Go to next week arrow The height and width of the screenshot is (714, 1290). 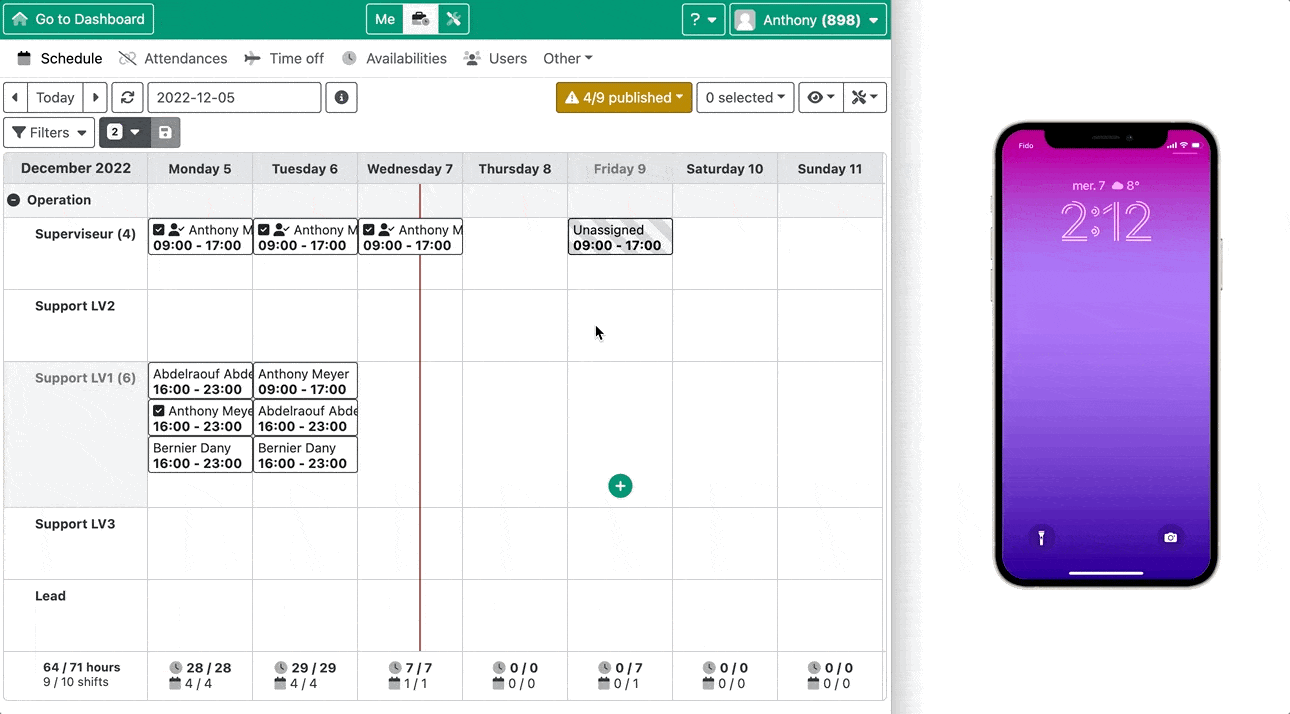pos(95,97)
